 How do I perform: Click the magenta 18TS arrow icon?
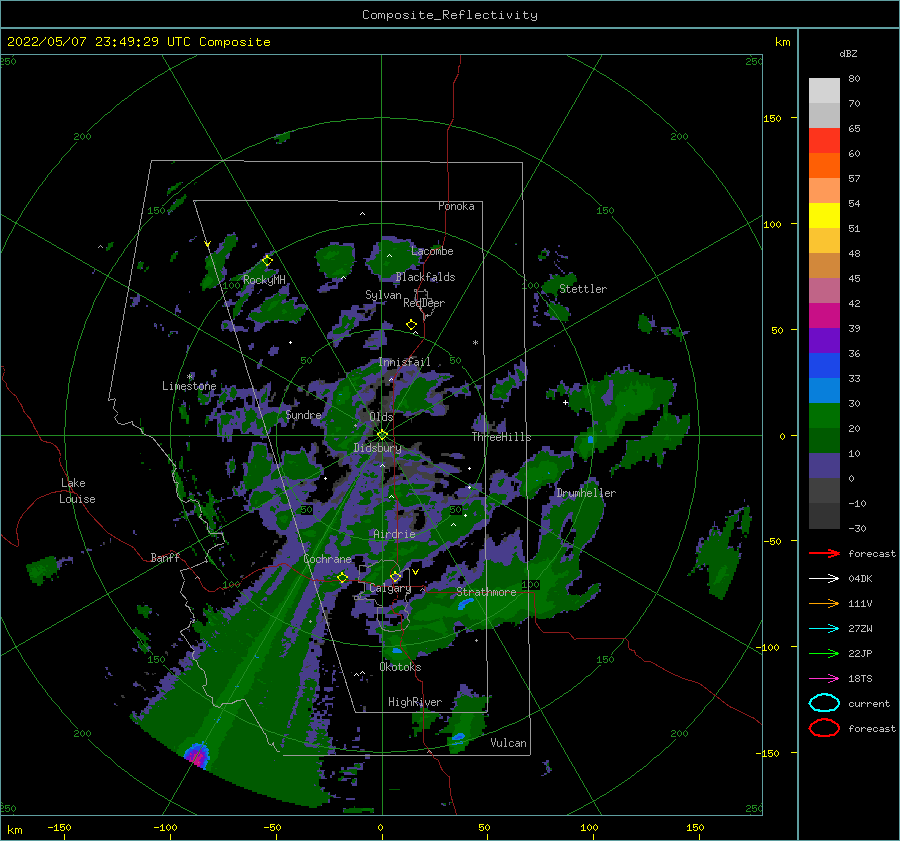[x=824, y=679]
